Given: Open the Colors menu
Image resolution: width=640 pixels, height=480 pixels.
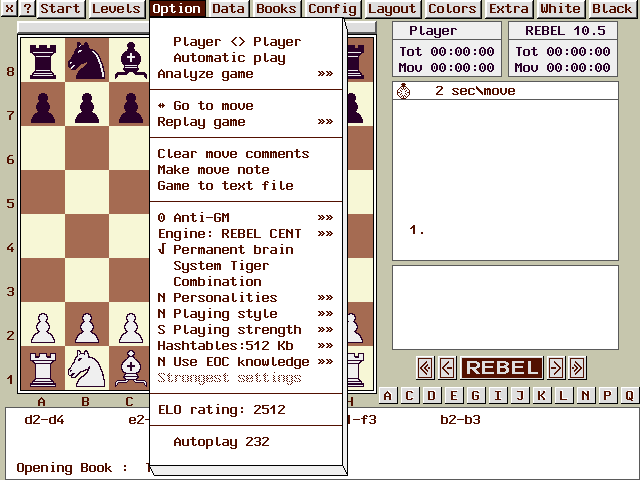Looking at the screenshot, I should (x=452, y=9).
